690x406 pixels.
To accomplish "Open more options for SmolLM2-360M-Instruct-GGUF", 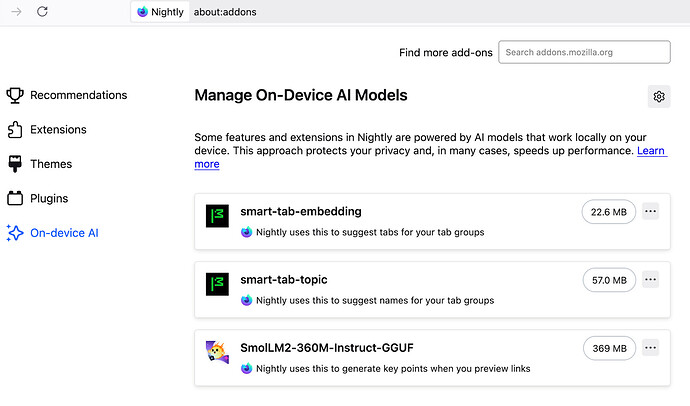I will click(x=650, y=348).
